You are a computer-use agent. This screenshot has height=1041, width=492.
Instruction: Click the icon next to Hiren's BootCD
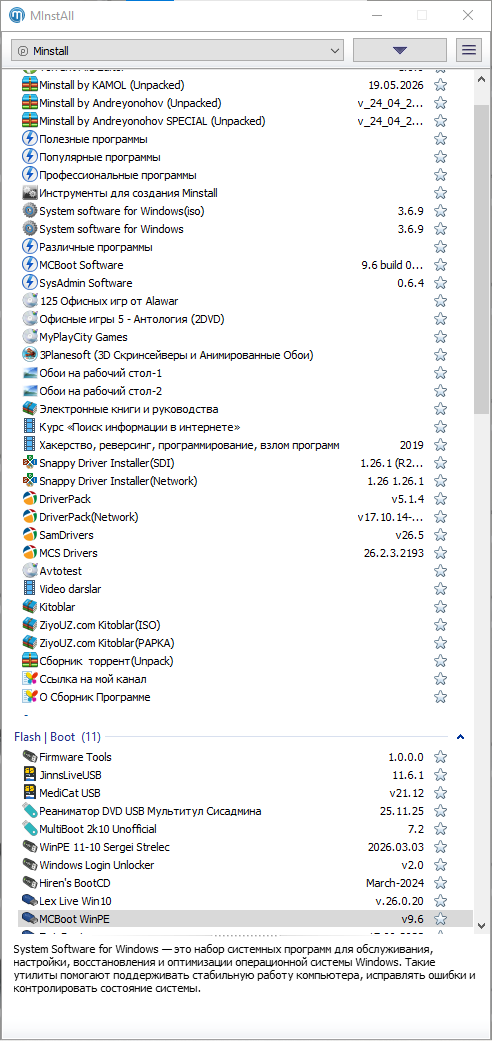pyautogui.click(x=30, y=883)
